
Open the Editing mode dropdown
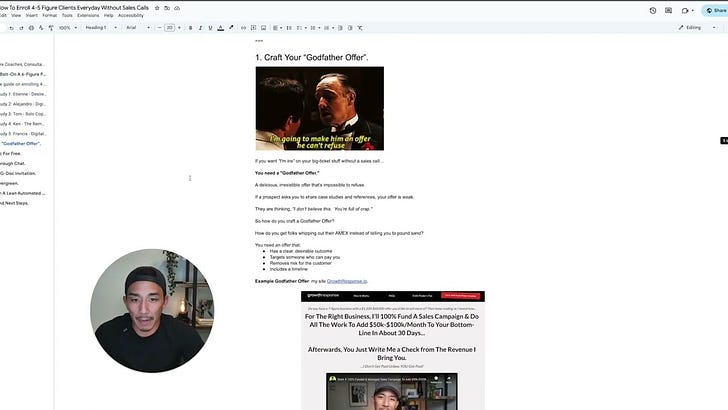pyautogui.click(x=696, y=28)
